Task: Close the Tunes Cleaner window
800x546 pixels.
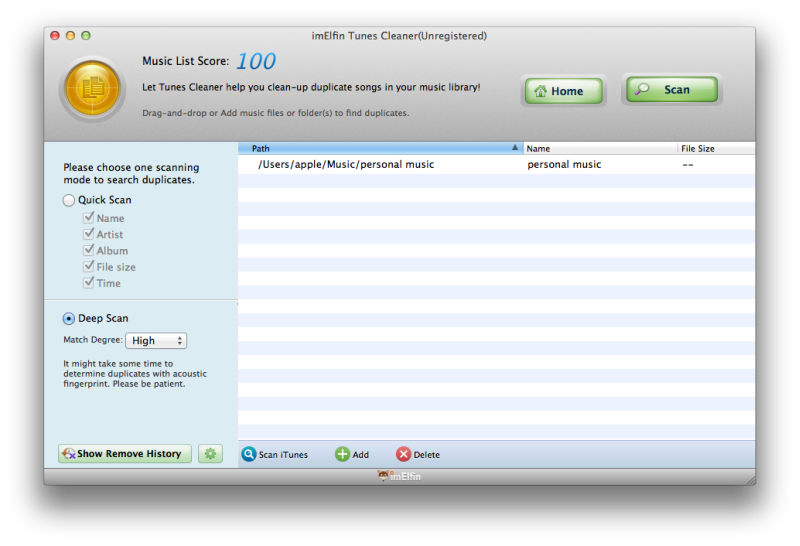Action: [x=55, y=35]
